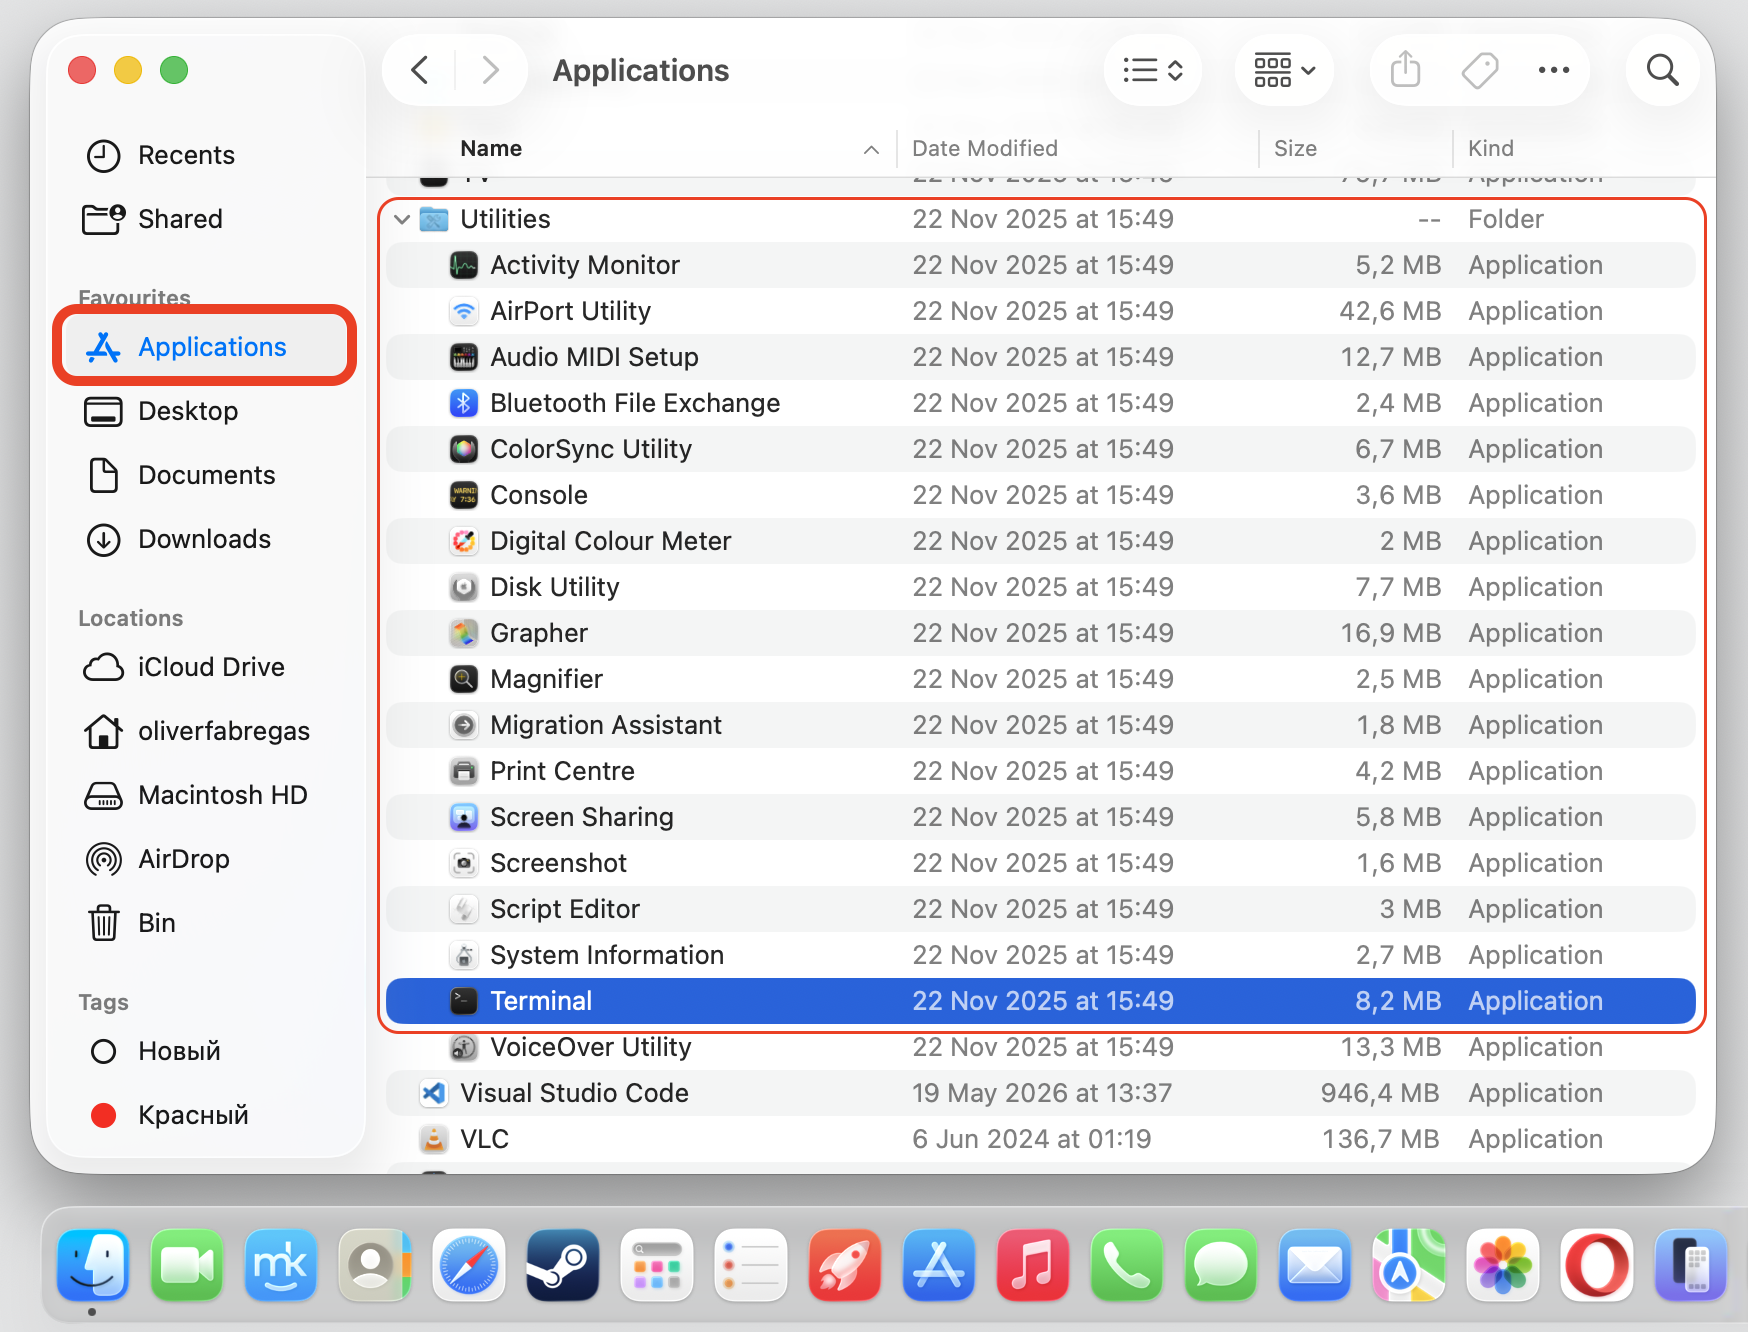Click the Utilities folder name
1748x1332 pixels.
[505, 219]
